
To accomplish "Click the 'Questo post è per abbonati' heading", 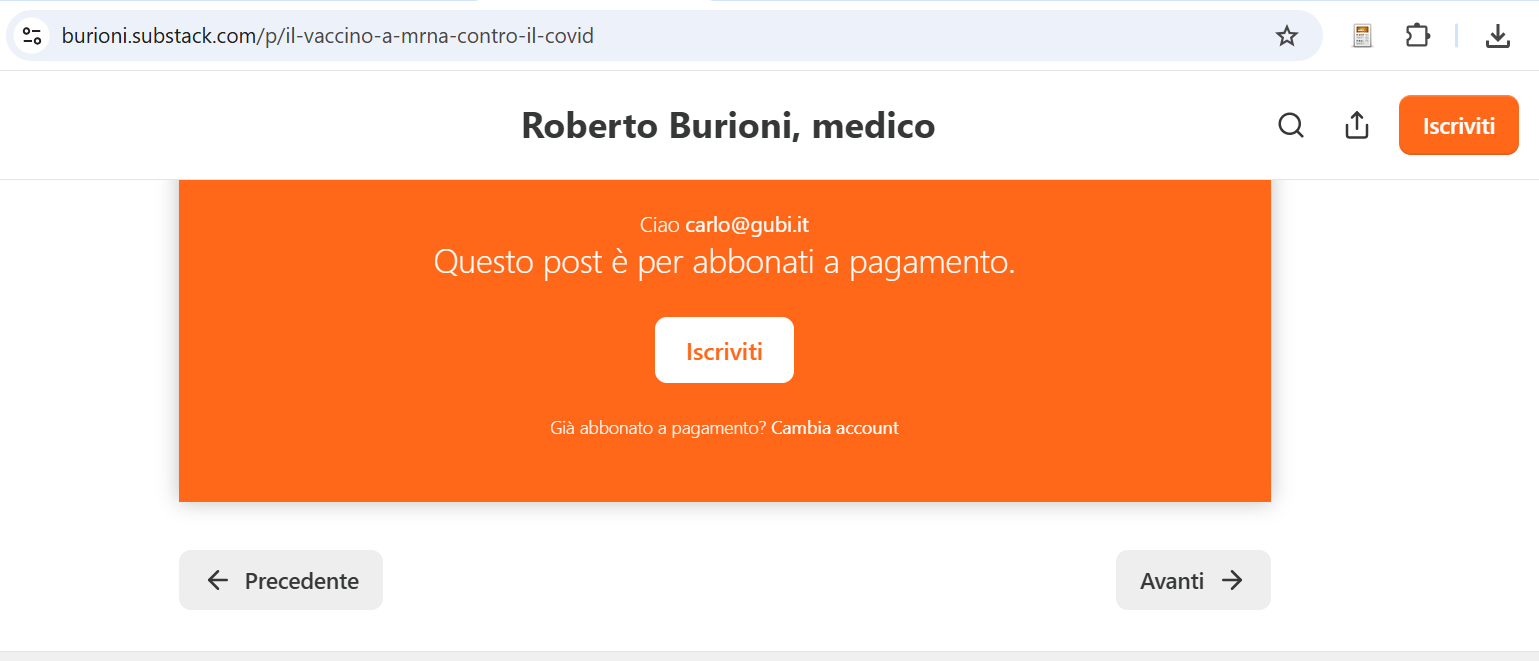I will 724,262.
